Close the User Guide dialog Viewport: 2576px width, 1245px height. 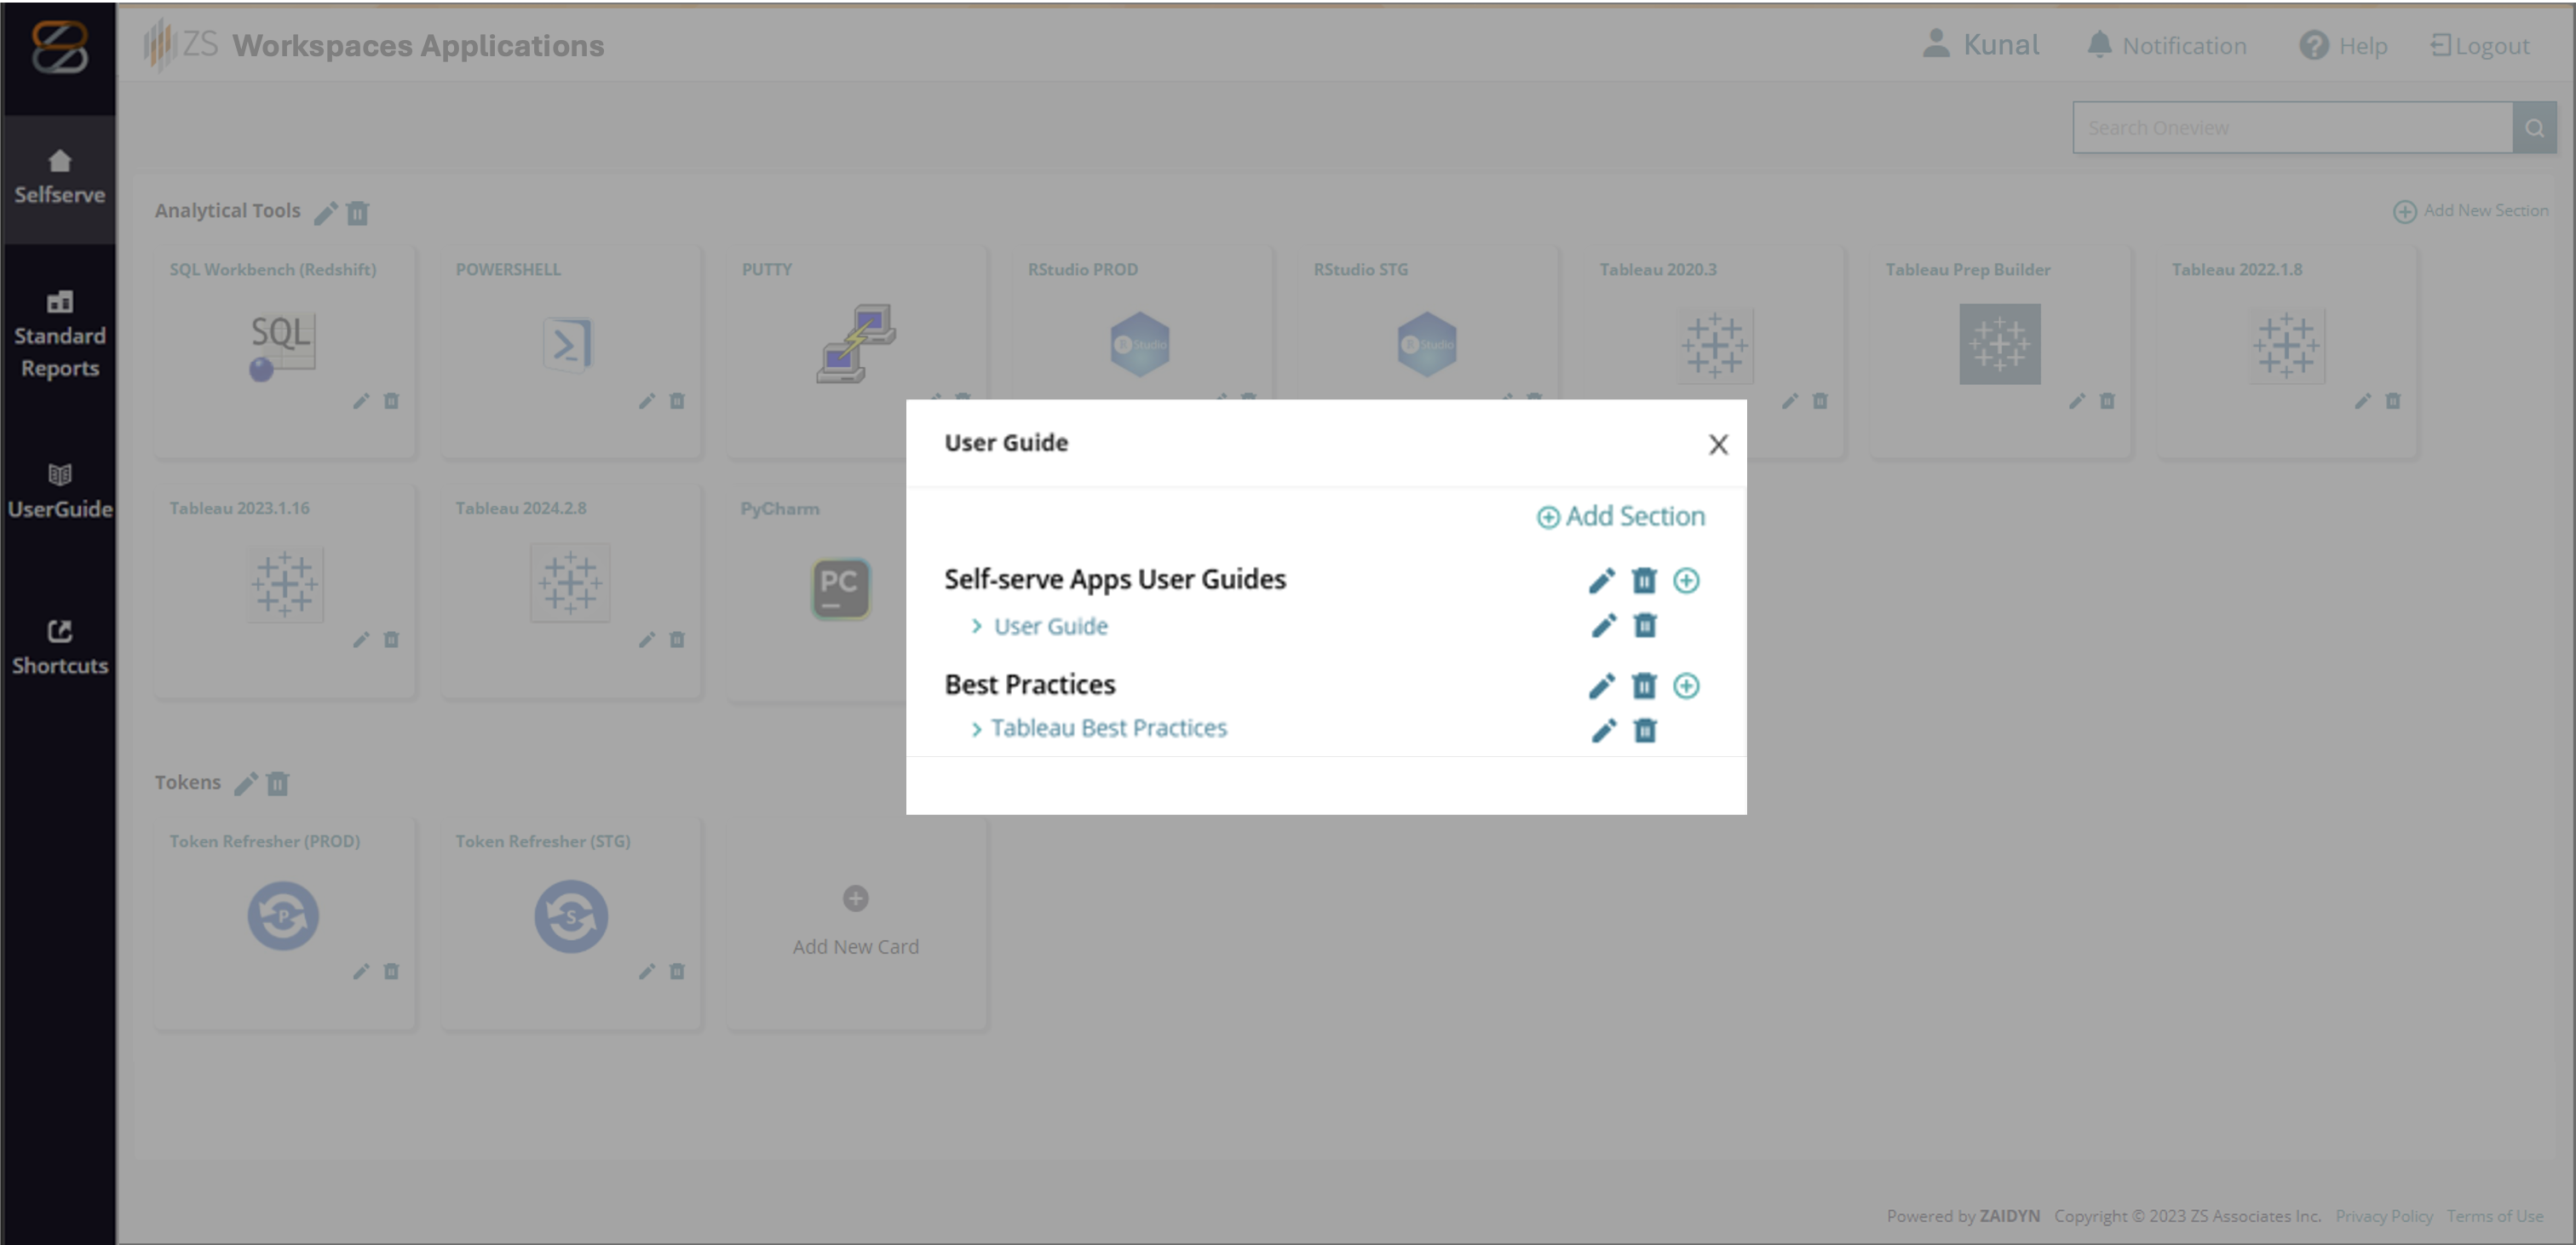(x=1718, y=445)
